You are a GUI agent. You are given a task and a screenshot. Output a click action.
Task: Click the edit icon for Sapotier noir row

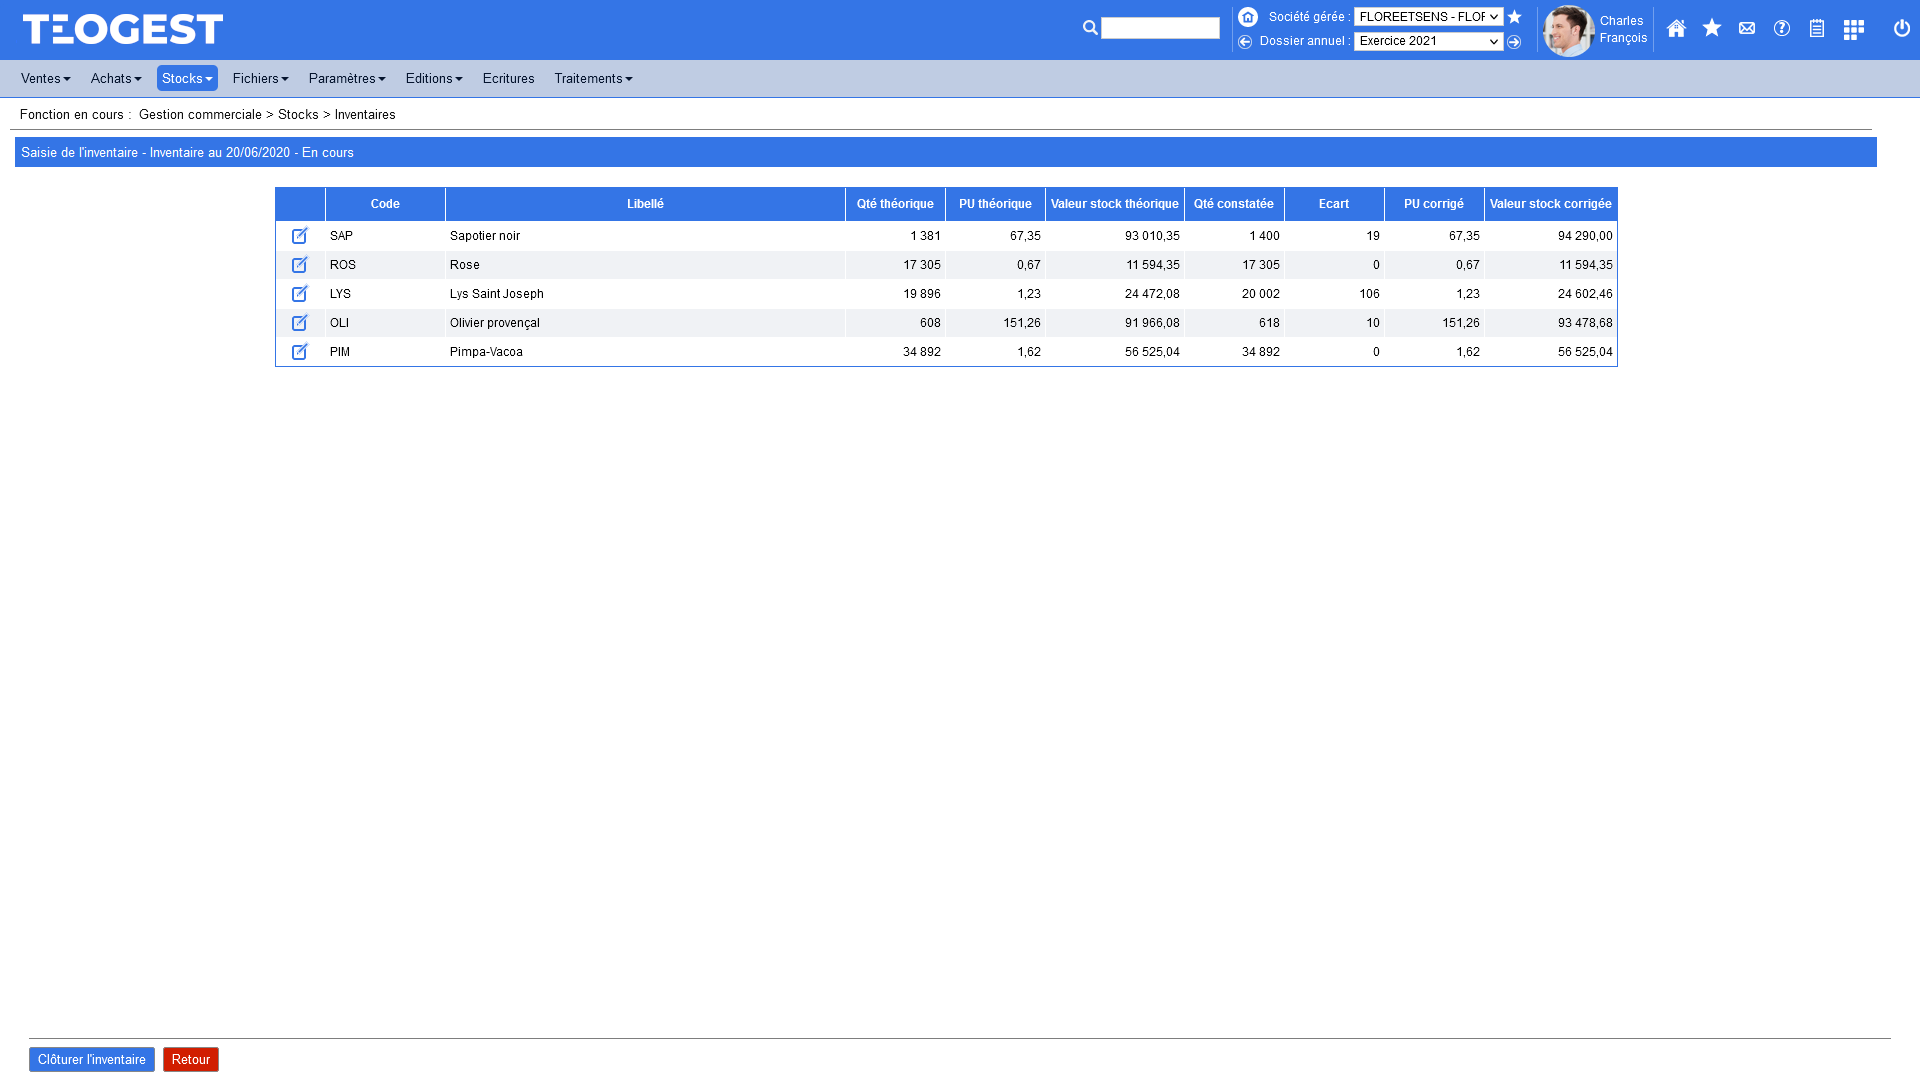pyautogui.click(x=299, y=236)
